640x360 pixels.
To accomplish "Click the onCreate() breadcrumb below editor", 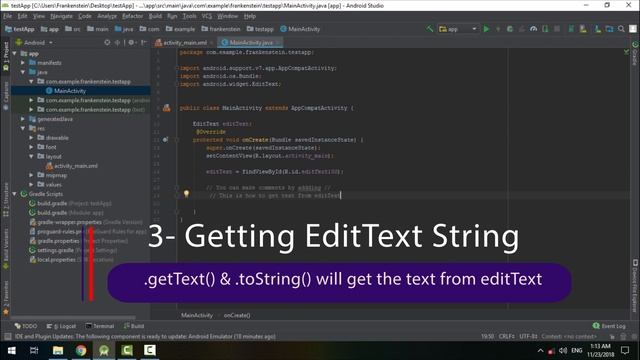I will [x=237, y=315].
